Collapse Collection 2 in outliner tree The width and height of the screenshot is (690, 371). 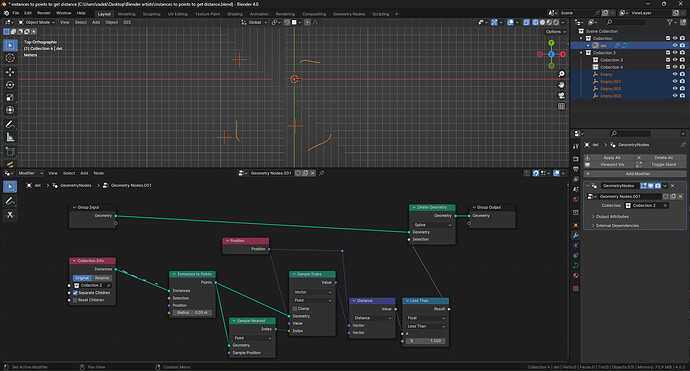coord(581,53)
